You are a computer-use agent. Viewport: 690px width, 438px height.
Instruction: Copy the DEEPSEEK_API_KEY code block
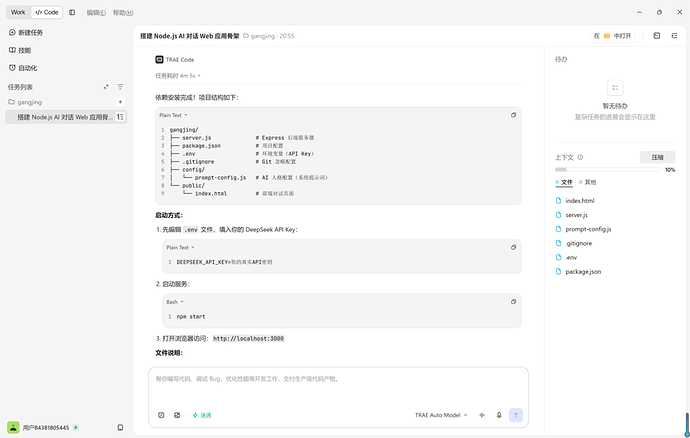[x=514, y=247]
